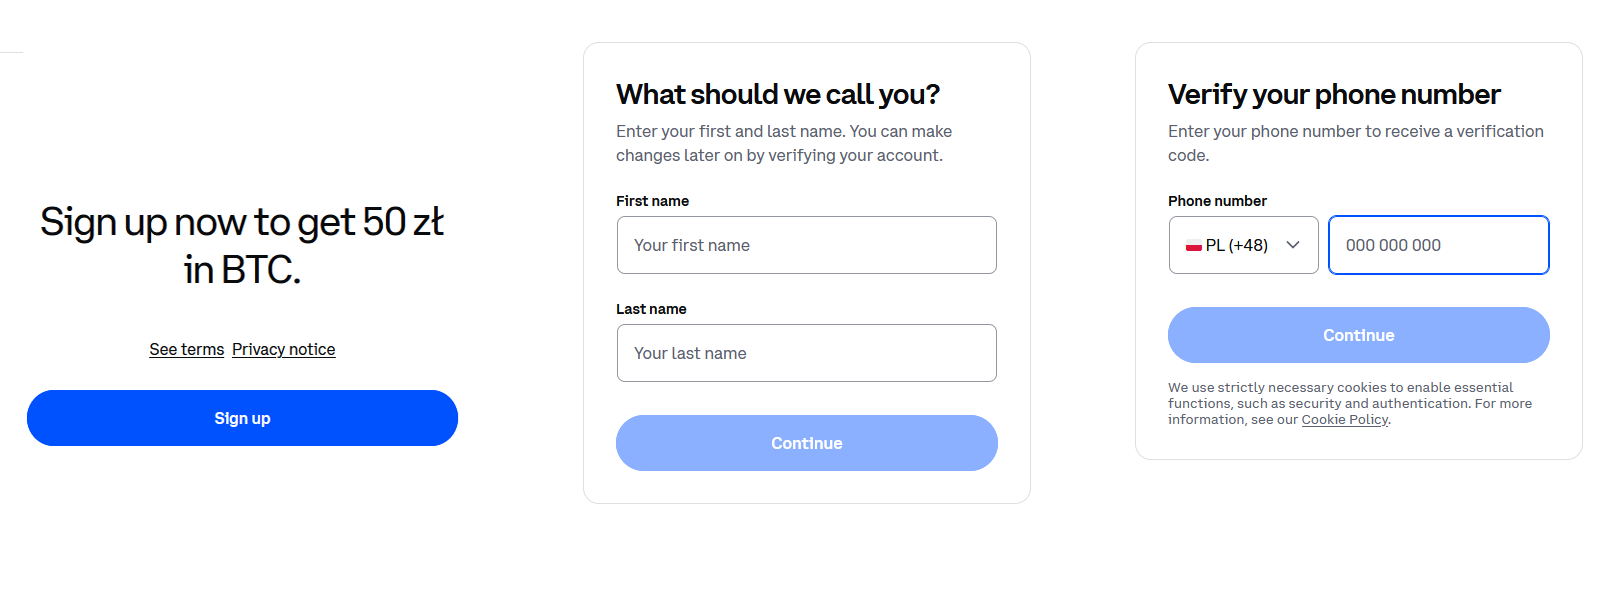
Task: Click the 50 zł in BTC promo headline
Action: [242, 245]
